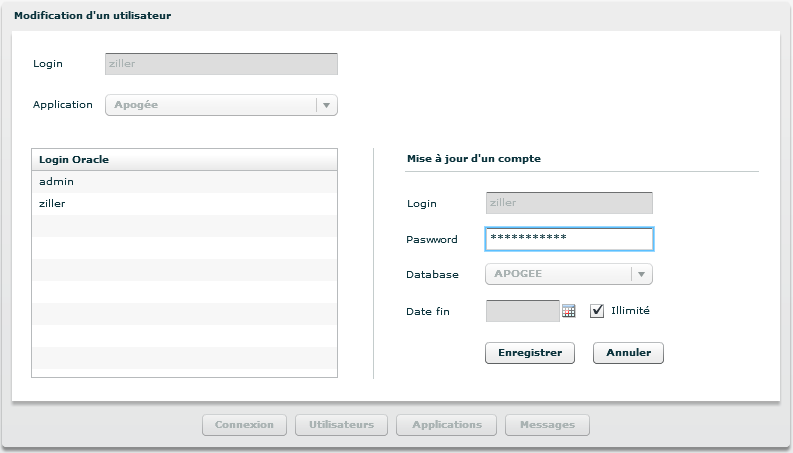The image size is (793, 453).
Task: Expand the Database dropdown arrow
Action: 641,274
